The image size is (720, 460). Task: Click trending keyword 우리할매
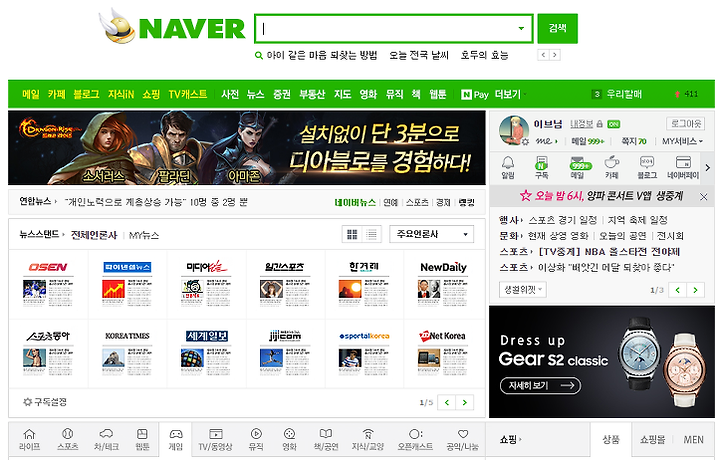pos(624,95)
